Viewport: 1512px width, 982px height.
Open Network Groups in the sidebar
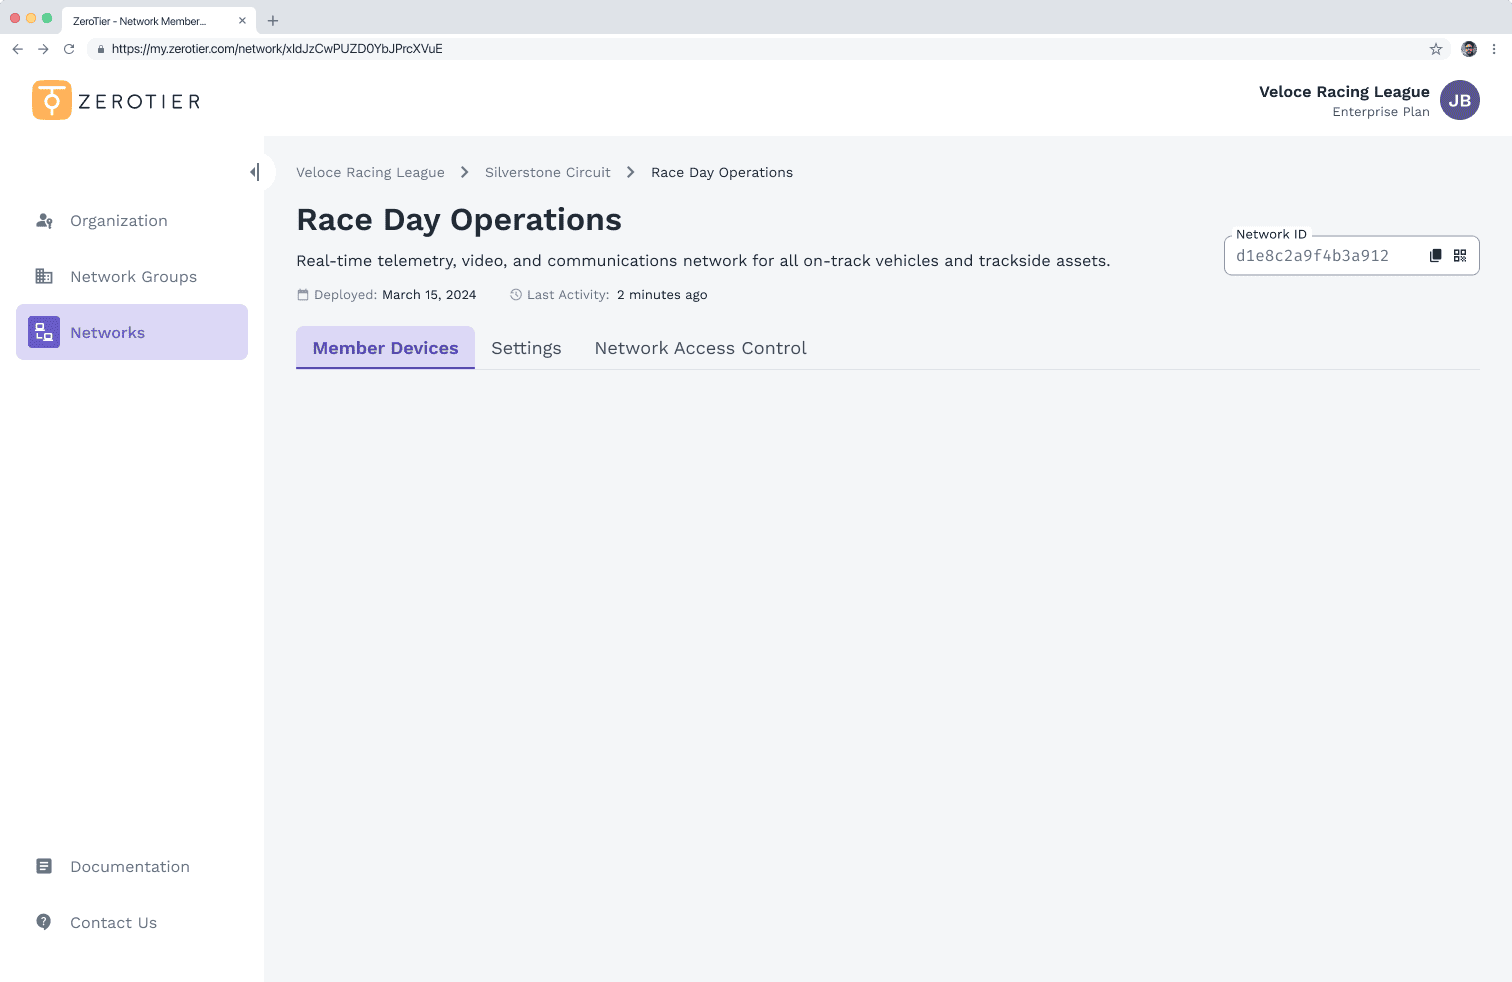[132, 277]
